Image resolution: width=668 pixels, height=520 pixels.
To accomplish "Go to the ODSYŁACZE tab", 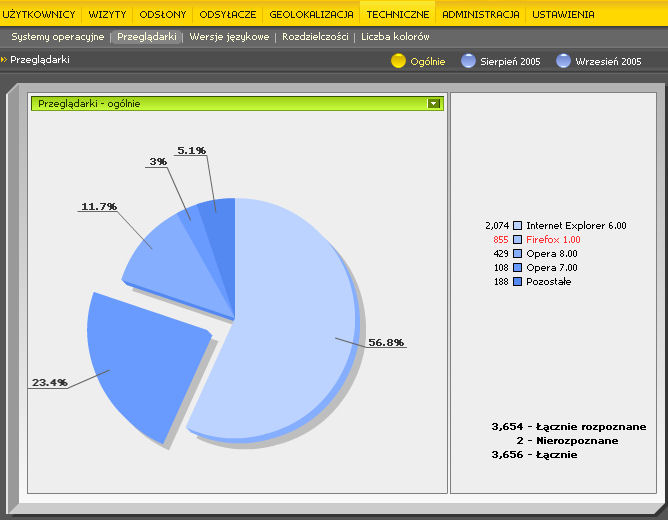I will [227, 14].
